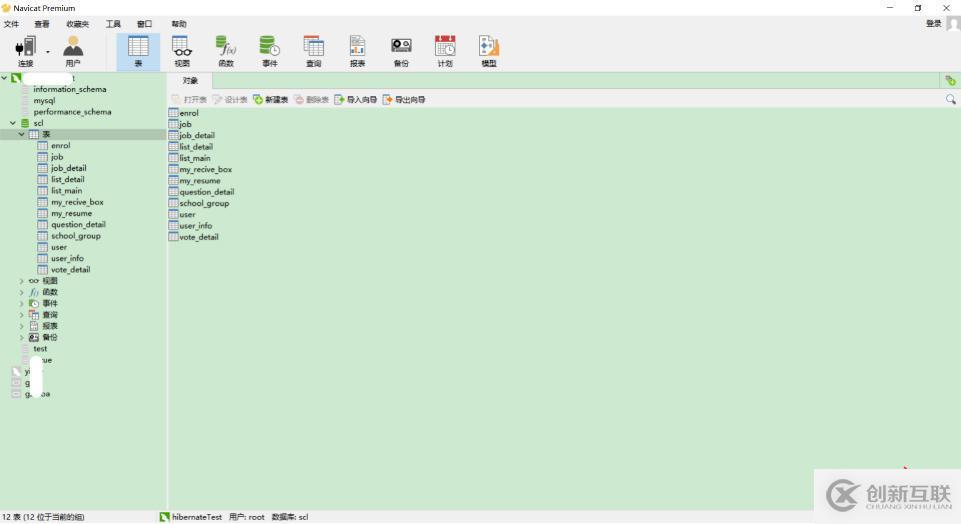Open the 用户 user management icon

tap(73, 51)
